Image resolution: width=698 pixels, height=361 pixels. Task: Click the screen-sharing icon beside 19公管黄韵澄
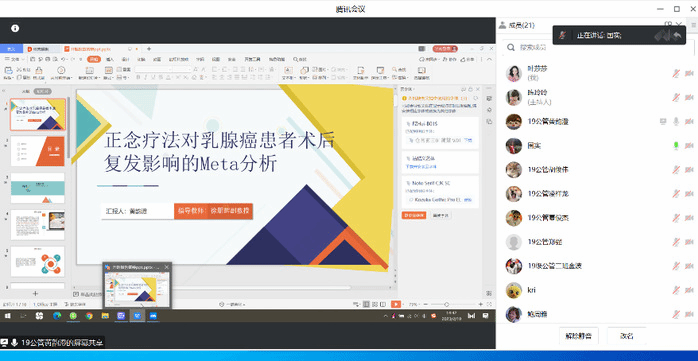(x=663, y=121)
